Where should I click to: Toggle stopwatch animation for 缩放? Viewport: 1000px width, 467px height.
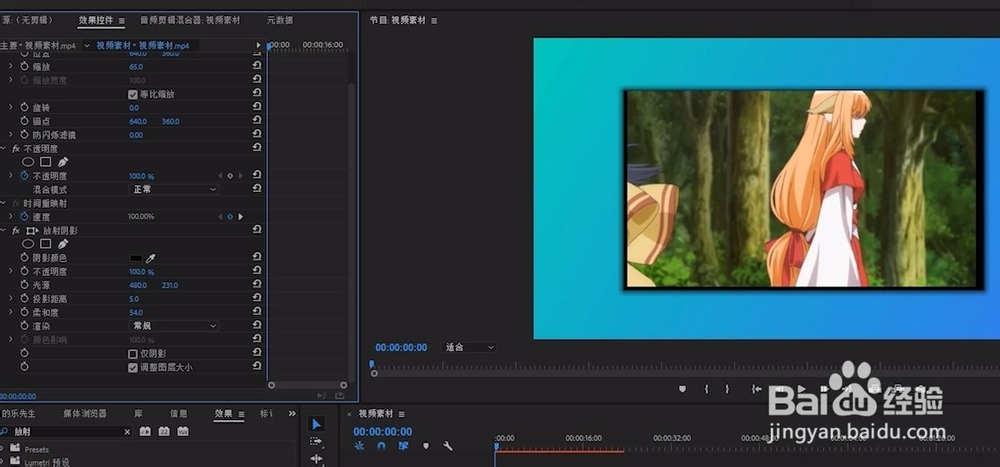[x=24, y=66]
